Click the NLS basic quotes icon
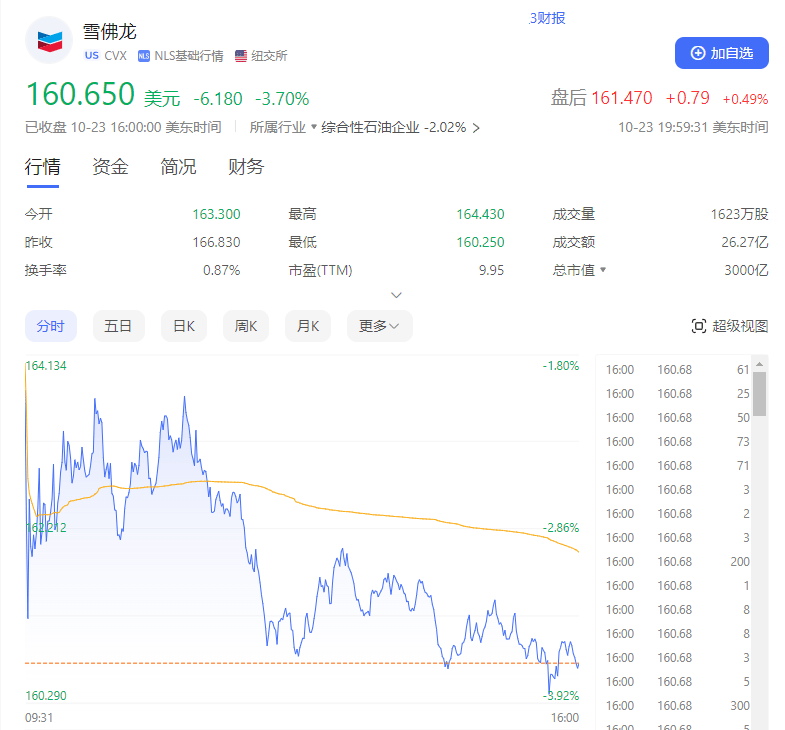Image resolution: width=785 pixels, height=730 pixels. [x=144, y=56]
